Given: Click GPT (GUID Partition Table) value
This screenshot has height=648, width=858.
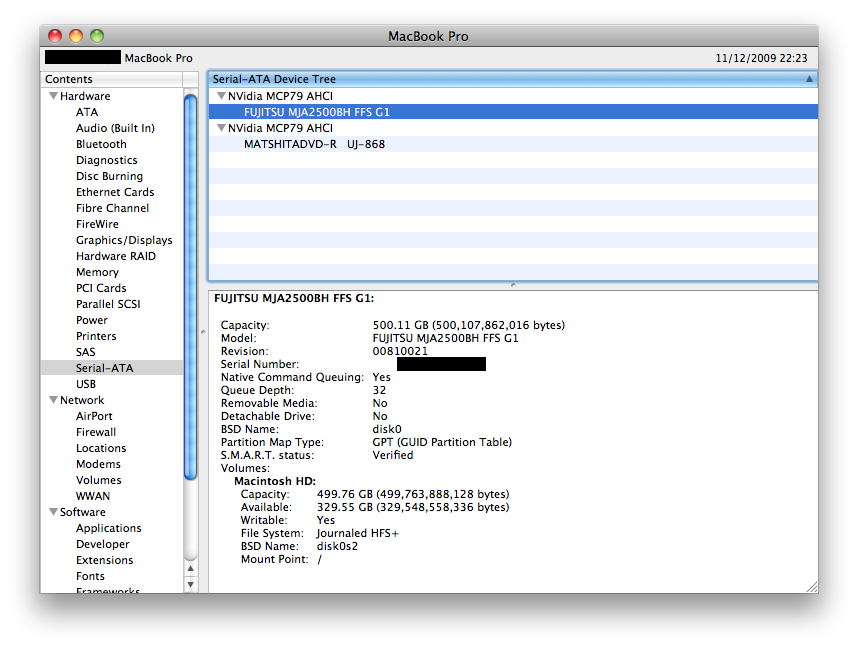Looking at the screenshot, I should (x=442, y=442).
